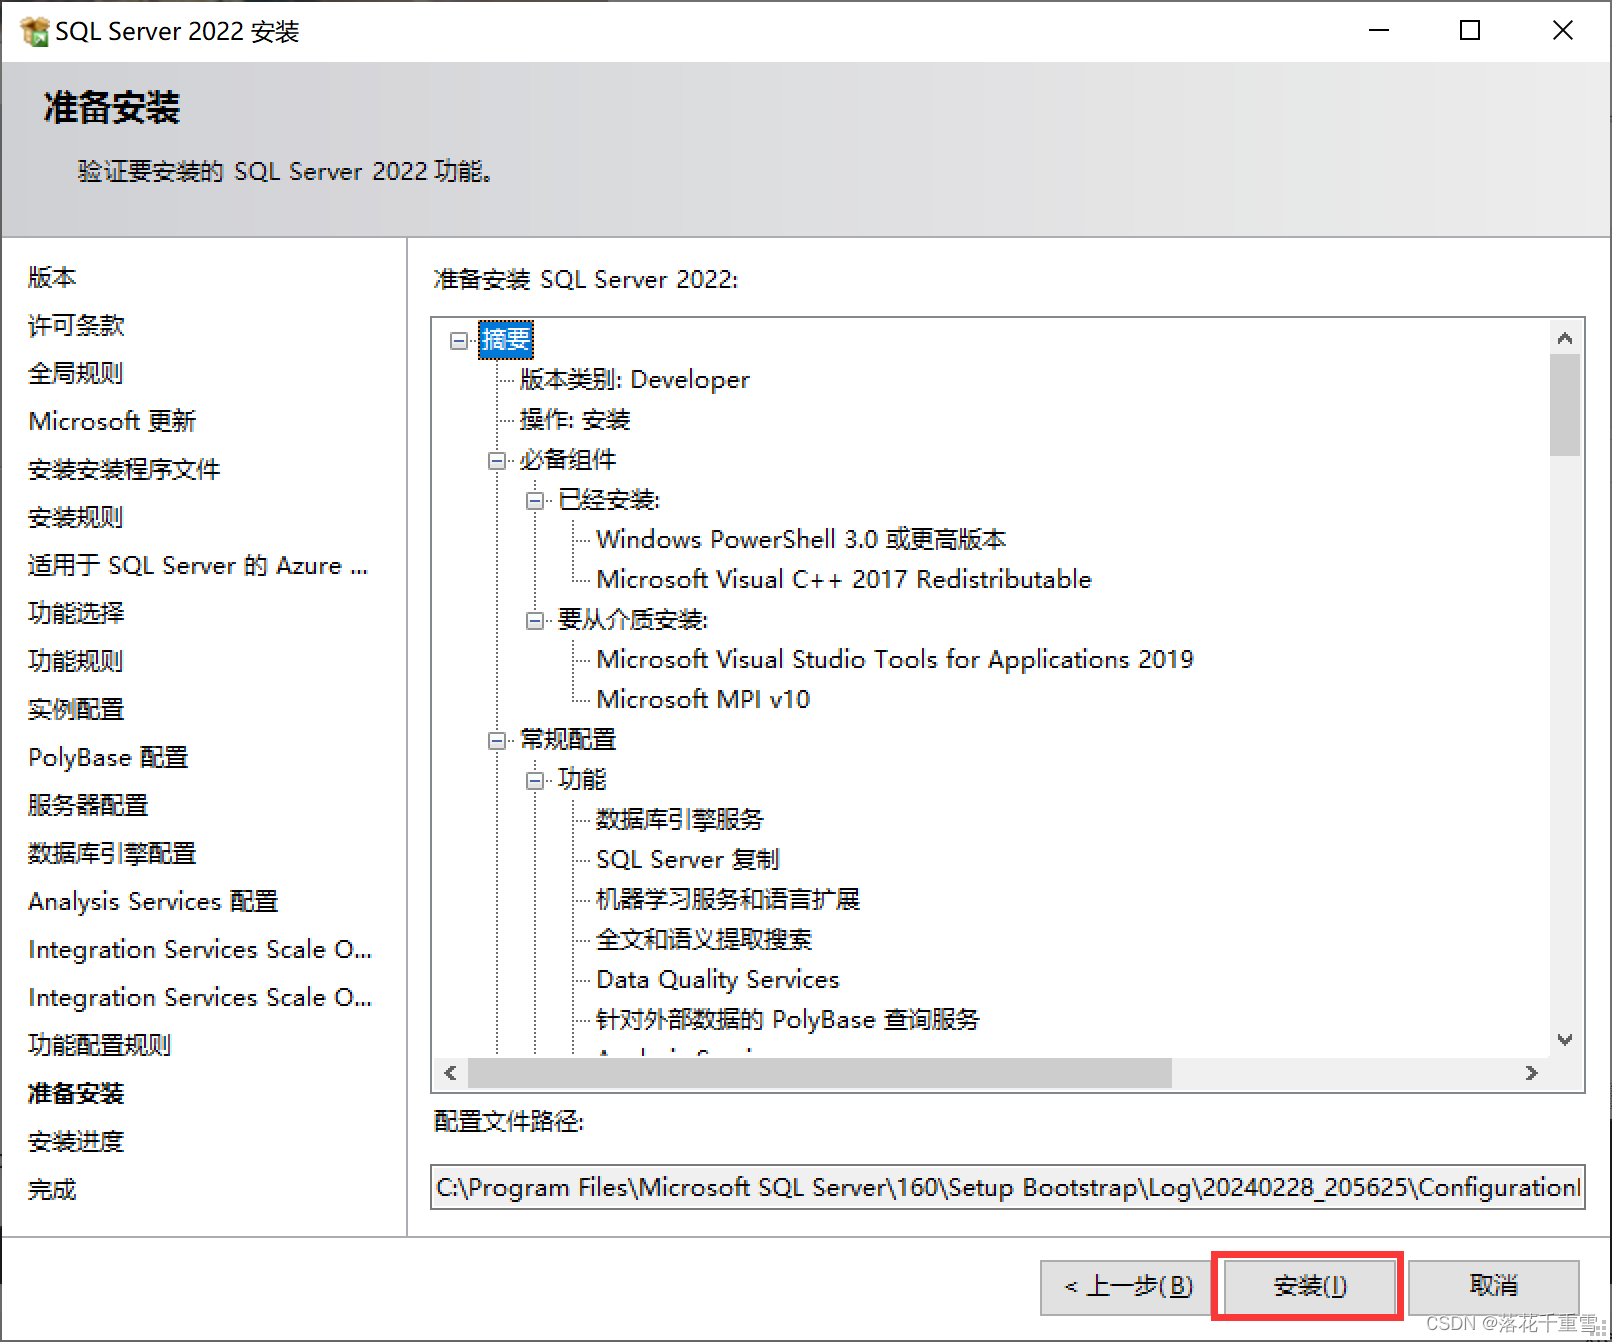
Task: Collapse the 摘要 tree node
Action: click(x=459, y=341)
